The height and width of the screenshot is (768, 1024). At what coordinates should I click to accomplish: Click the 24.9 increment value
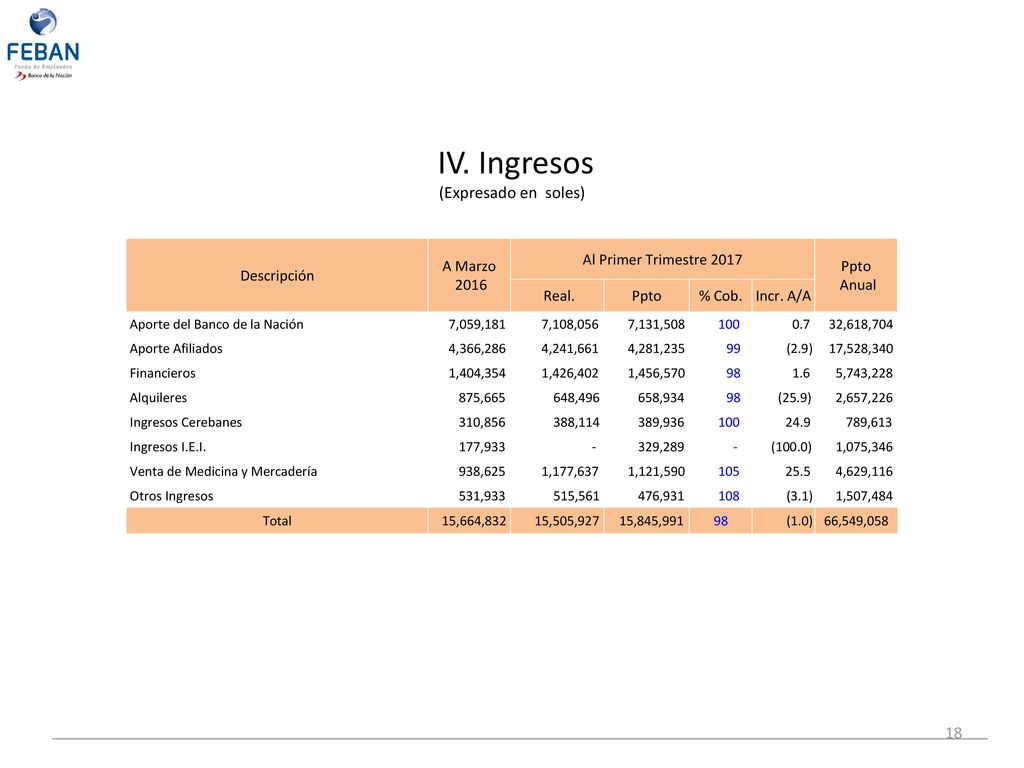coord(797,423)
